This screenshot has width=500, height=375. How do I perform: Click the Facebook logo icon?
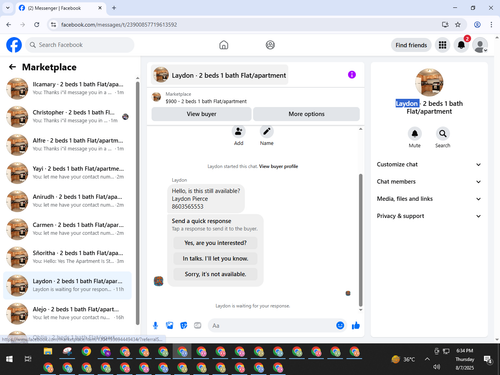point(14,45)
